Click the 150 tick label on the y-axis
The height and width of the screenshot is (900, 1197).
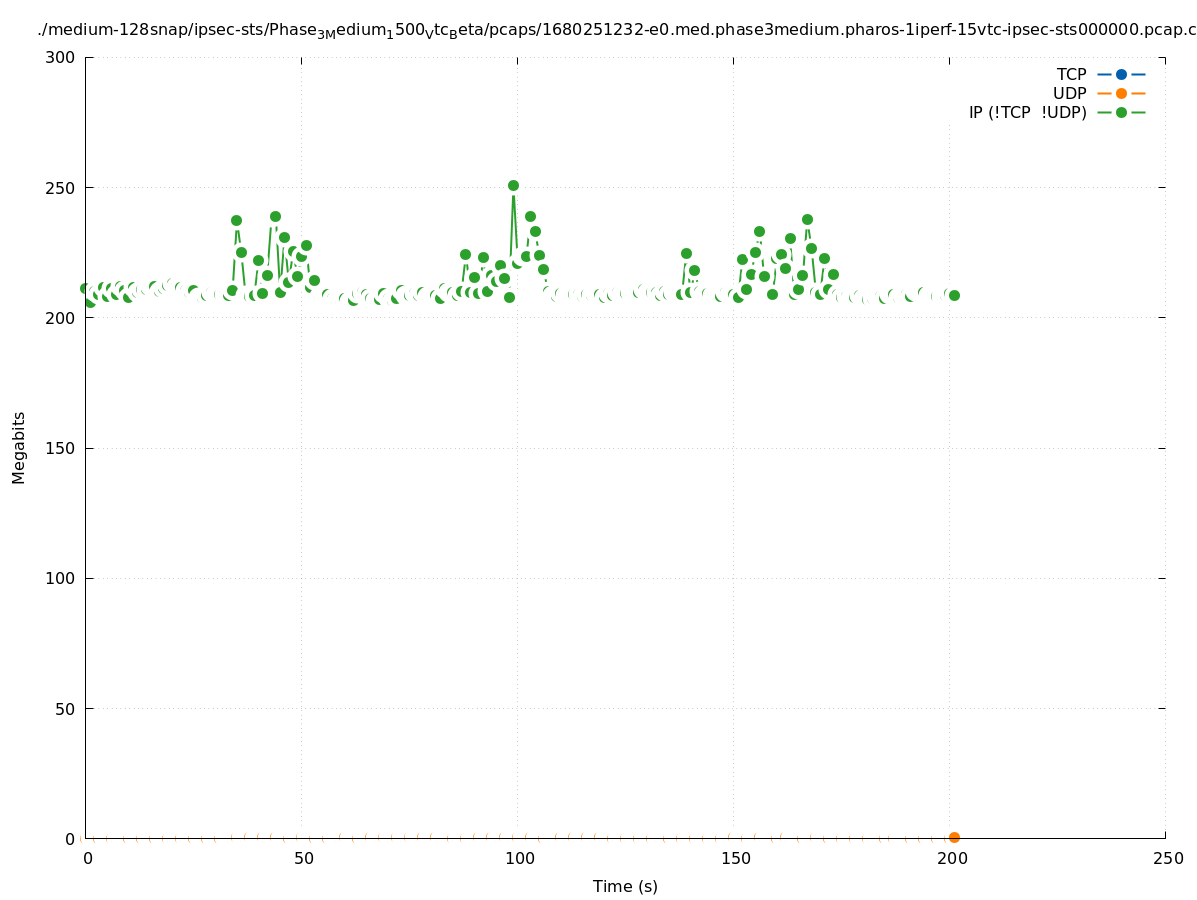[61, 448]
